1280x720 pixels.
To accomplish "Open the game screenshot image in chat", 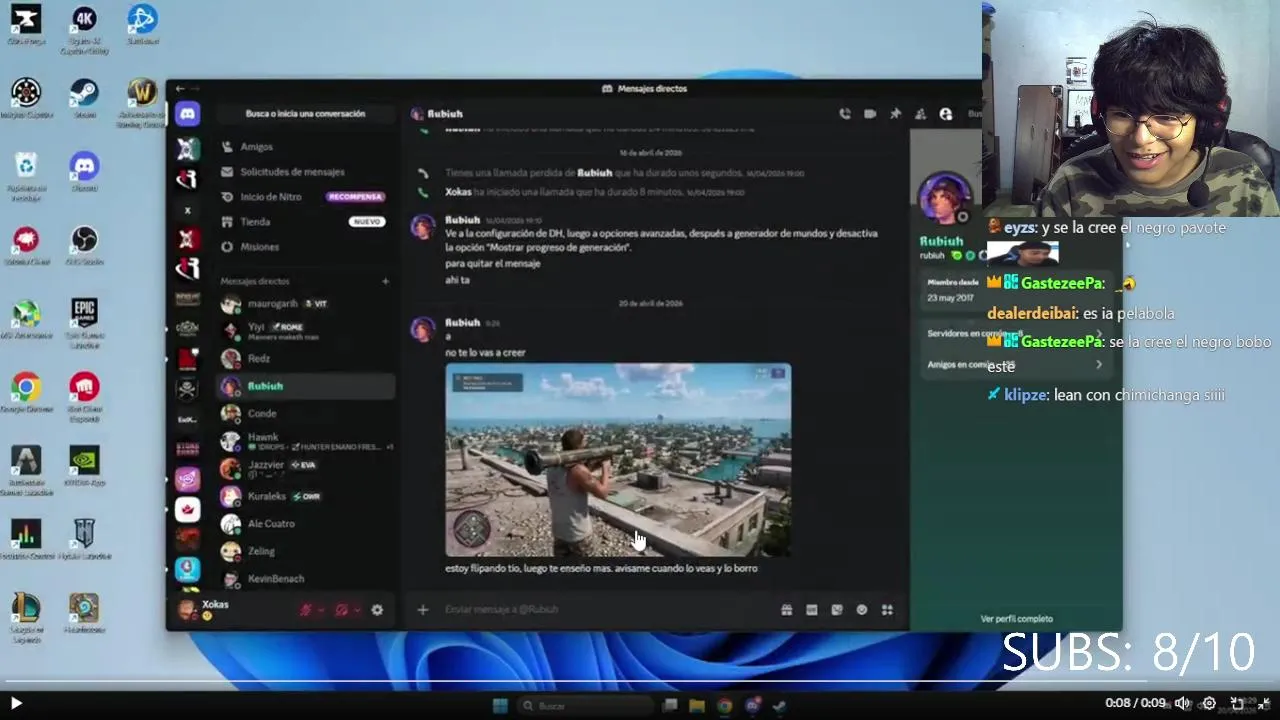I will click(x=618, y=460).
